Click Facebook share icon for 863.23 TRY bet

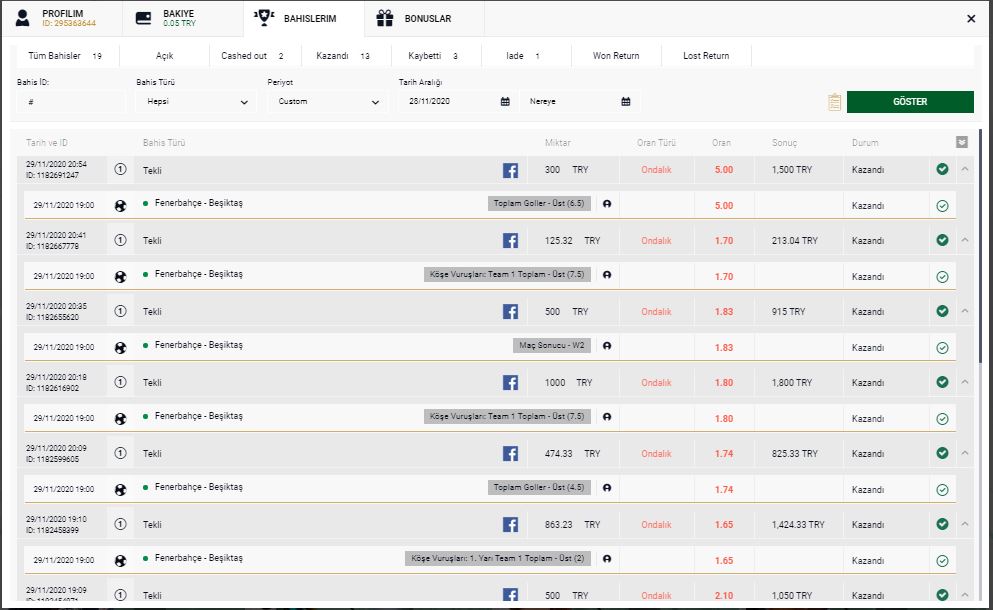point(510,524)
